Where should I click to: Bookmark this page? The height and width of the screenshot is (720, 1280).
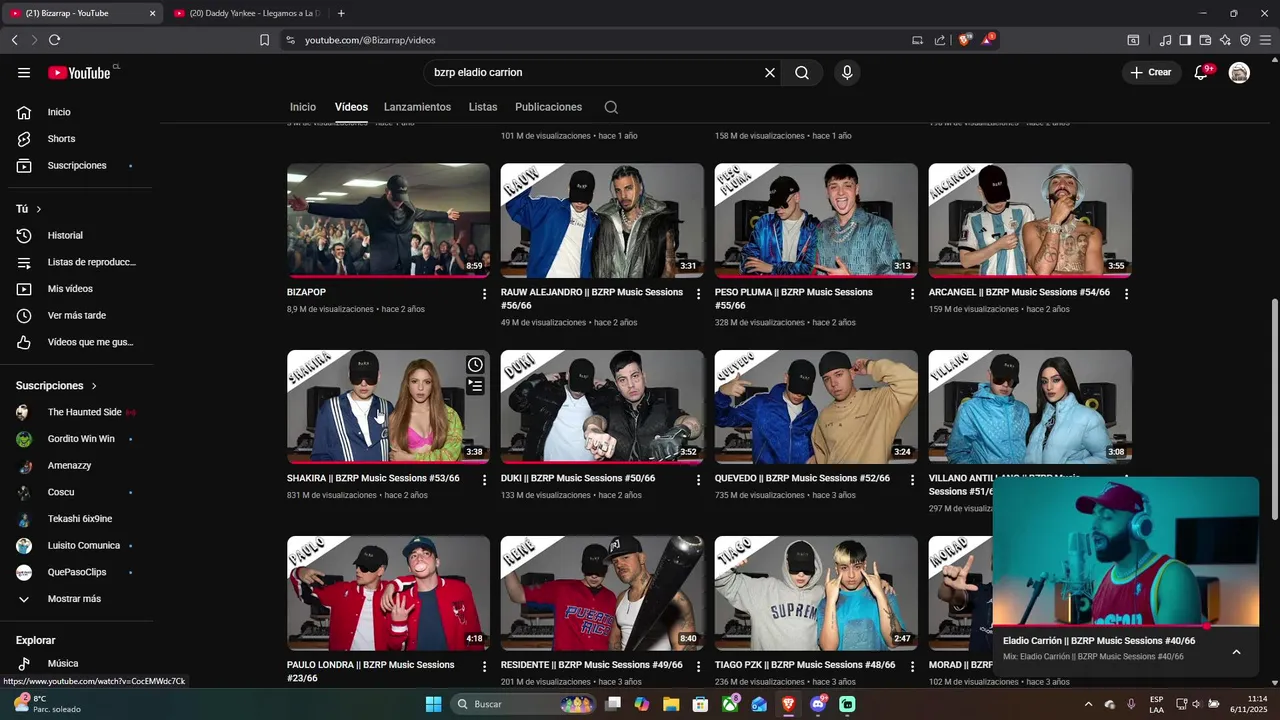click(x=264, y=40)
